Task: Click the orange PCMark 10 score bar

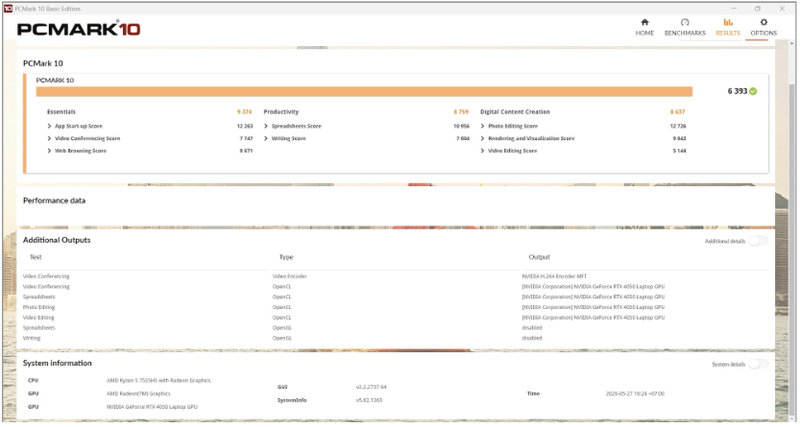Action: tap(364, 91)
